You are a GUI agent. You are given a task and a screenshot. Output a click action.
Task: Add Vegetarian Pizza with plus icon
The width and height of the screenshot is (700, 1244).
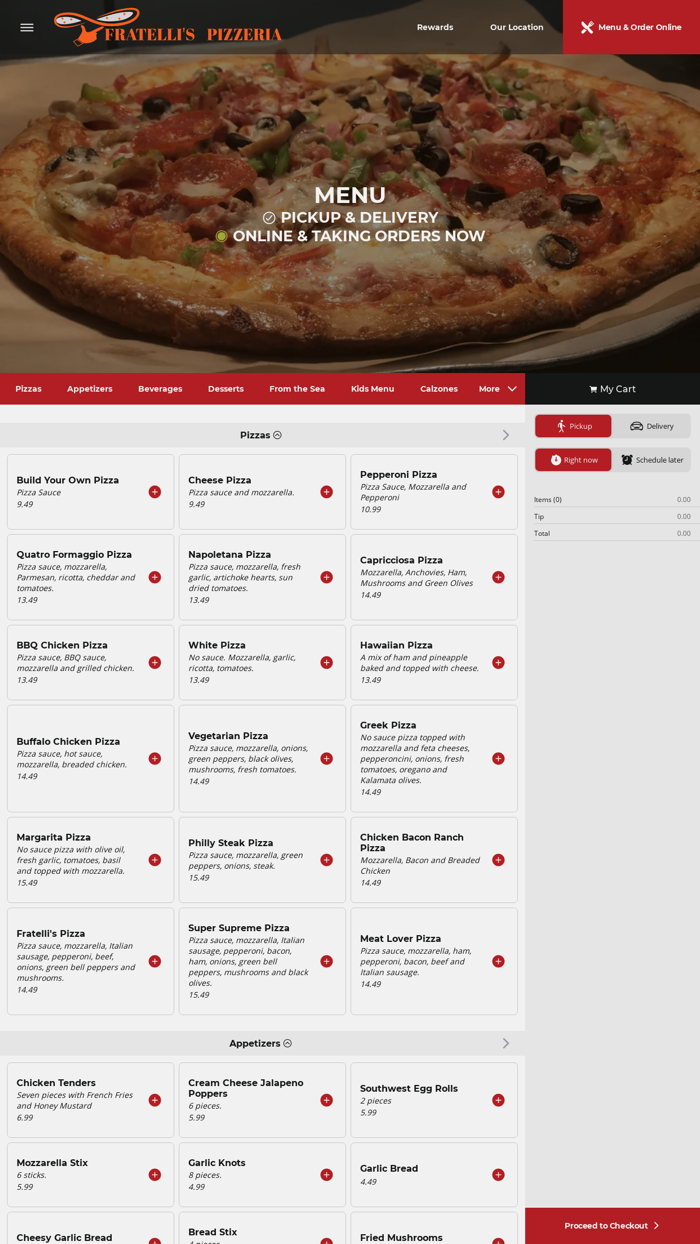(x=327, y=758)
